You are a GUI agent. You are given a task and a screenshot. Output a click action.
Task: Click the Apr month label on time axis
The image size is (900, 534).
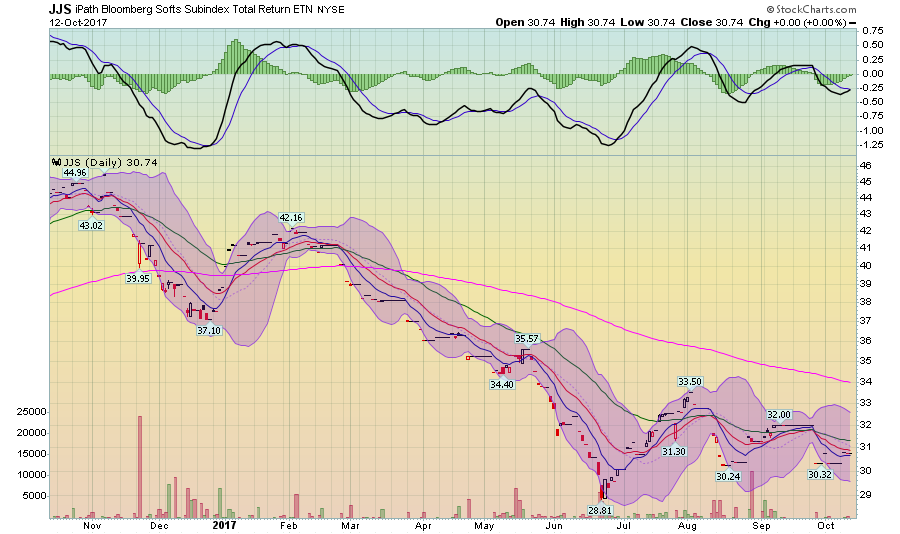(x=423, y=525)
